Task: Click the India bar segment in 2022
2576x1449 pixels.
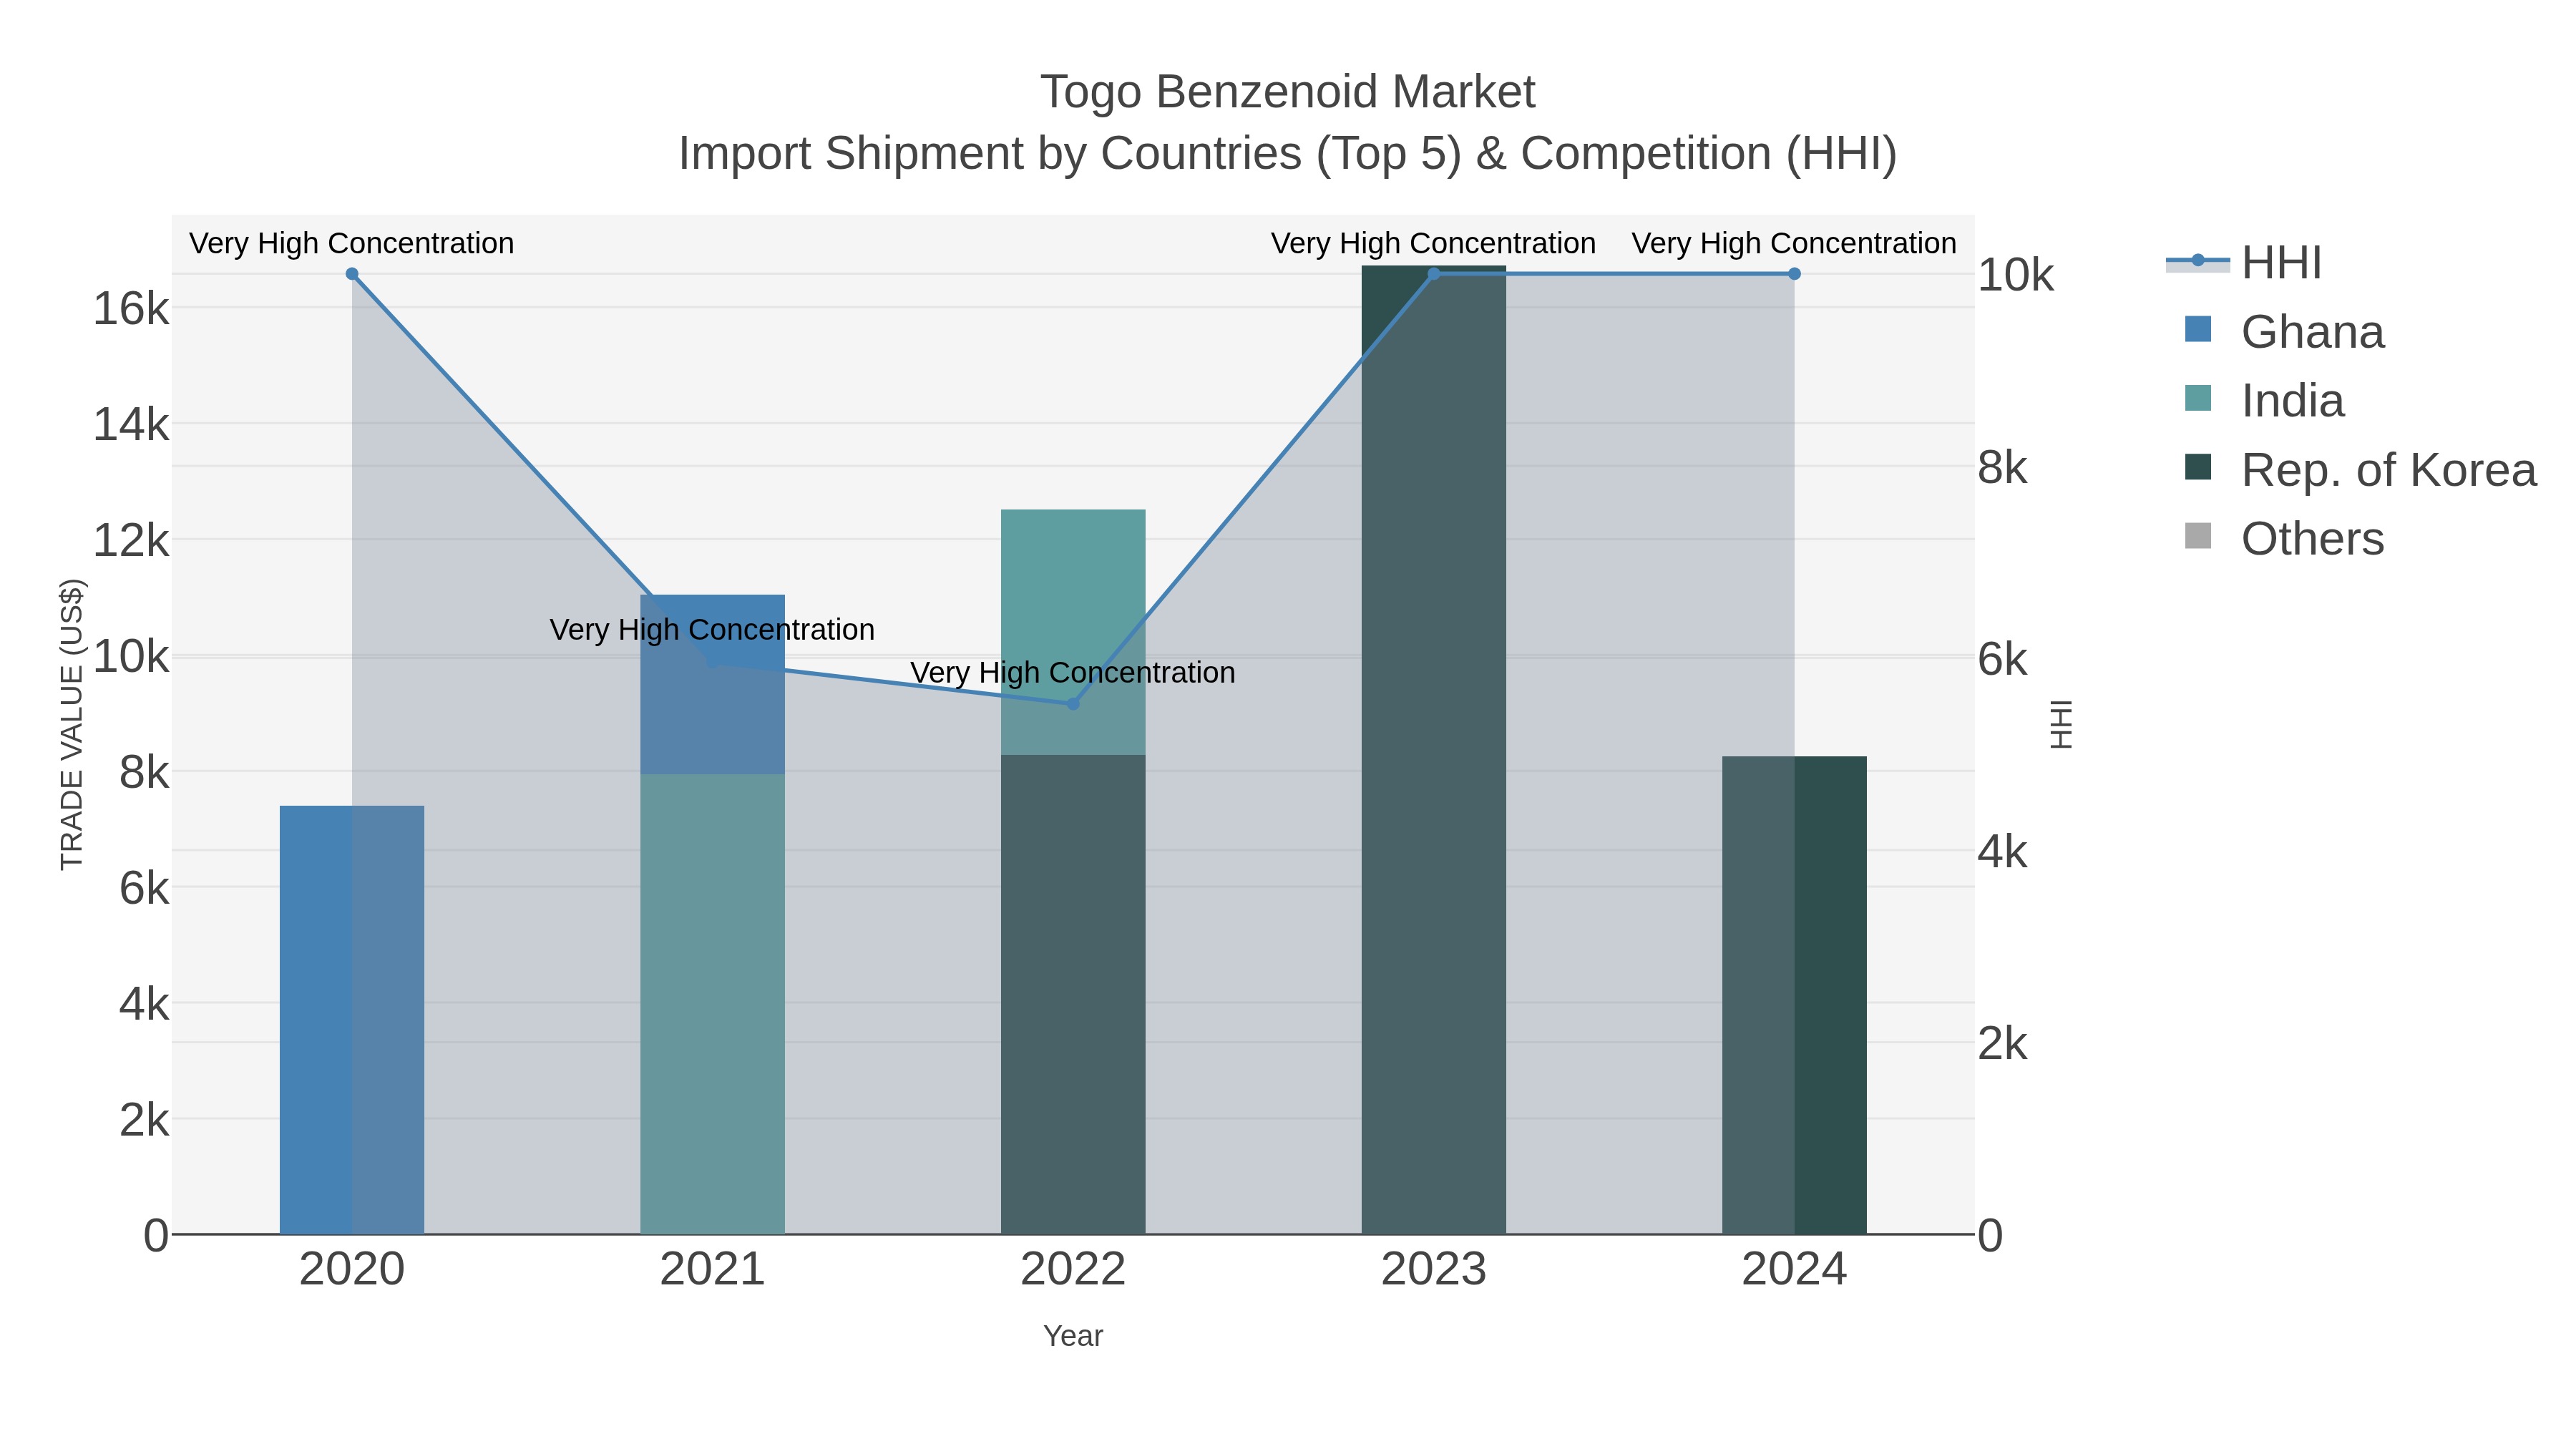Action: point(1073,632)
